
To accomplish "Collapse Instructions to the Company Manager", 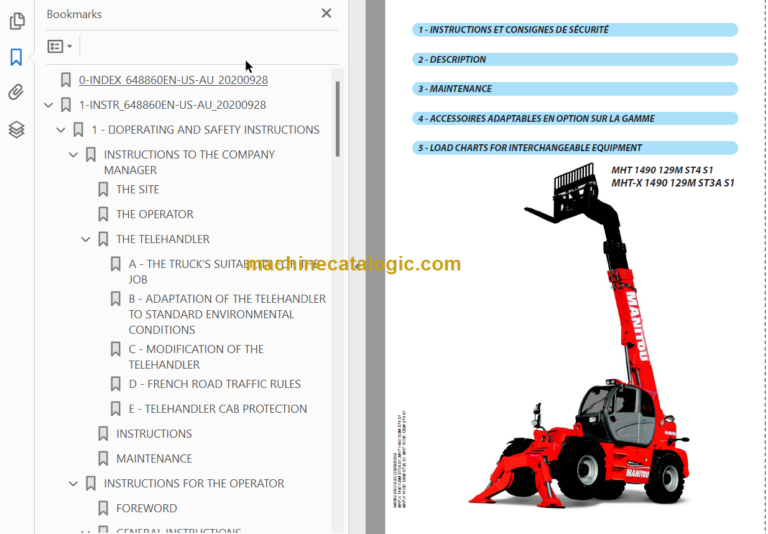I will 73,155.
